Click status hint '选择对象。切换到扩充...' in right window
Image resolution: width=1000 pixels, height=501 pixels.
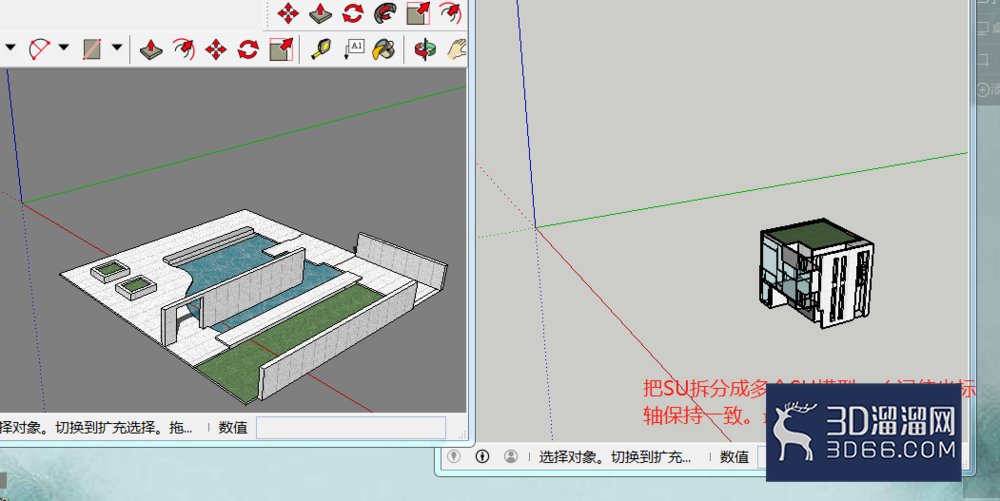pos(615,457)
